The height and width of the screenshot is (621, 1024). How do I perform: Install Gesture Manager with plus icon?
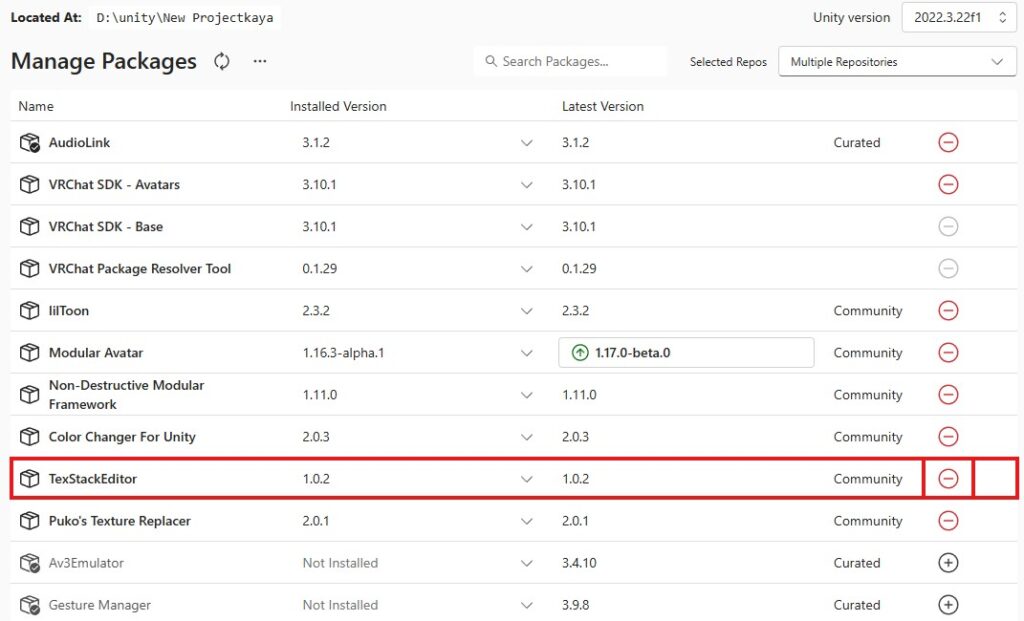click(948, 605)
